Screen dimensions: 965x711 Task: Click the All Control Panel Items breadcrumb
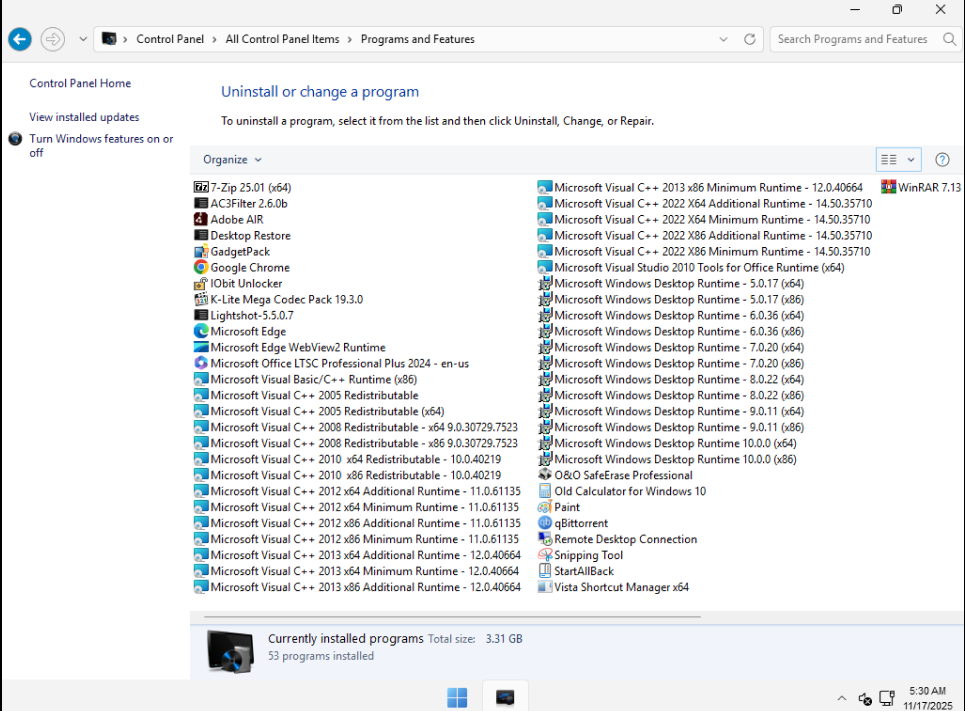[x=282, y=39]
